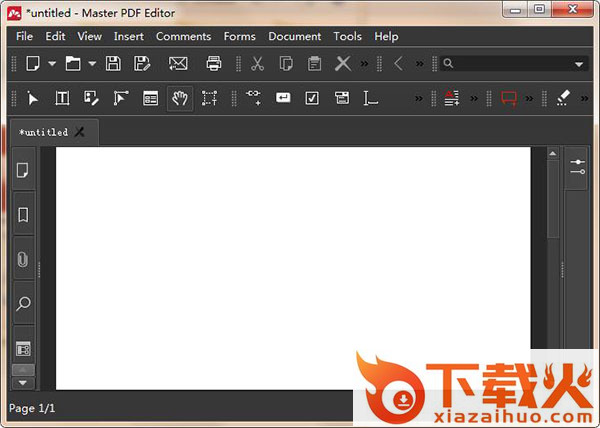The image size is (600, 428).
Task: Activate the Hand tool
Action: click(180, 99)
